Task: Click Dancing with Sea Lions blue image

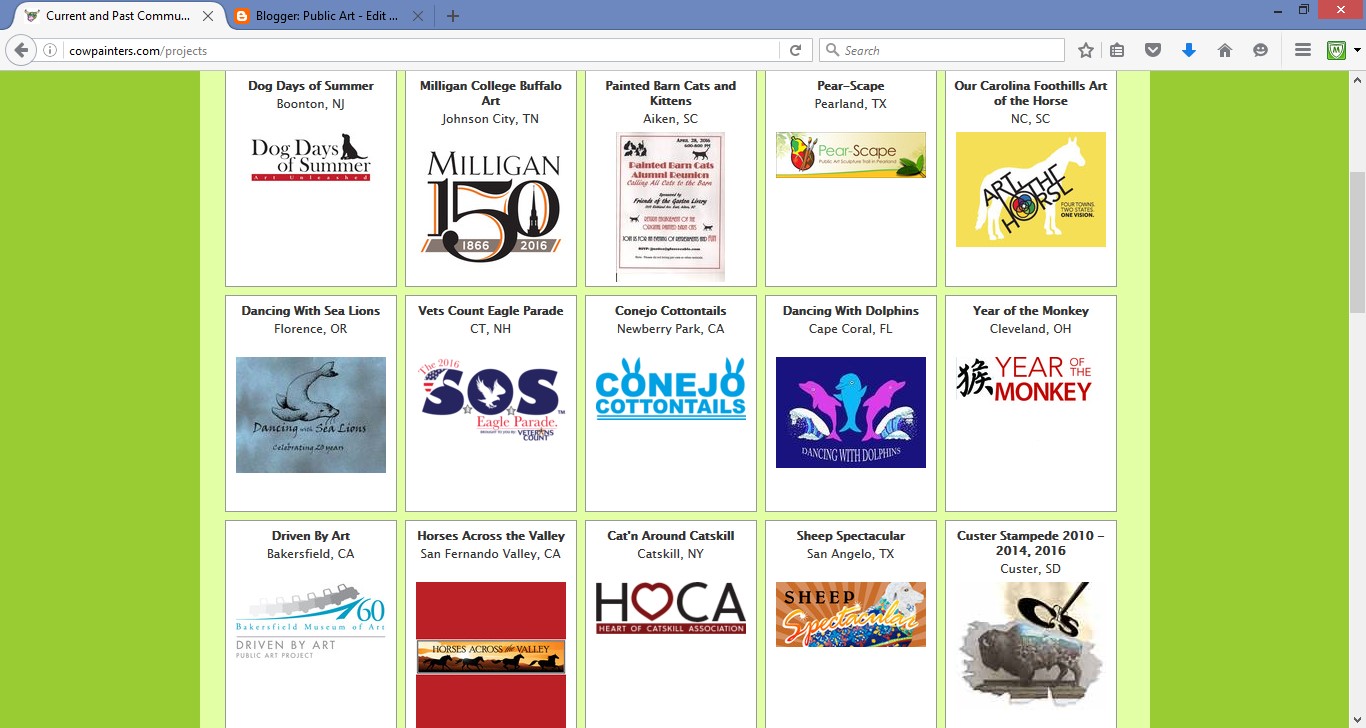Action: [x=311, y=415]
